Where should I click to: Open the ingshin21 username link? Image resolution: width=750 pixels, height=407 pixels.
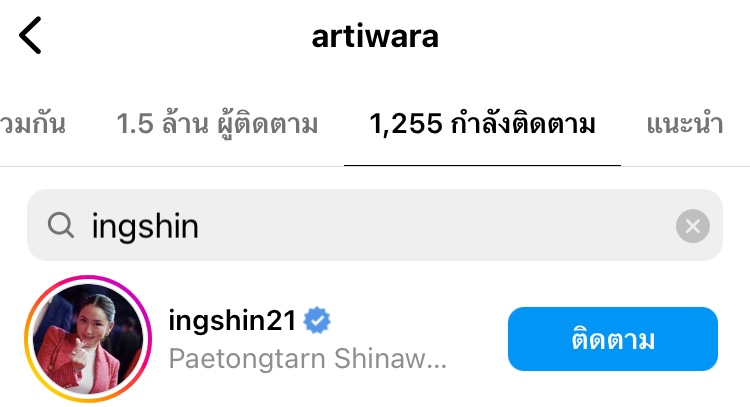[232, 320]
